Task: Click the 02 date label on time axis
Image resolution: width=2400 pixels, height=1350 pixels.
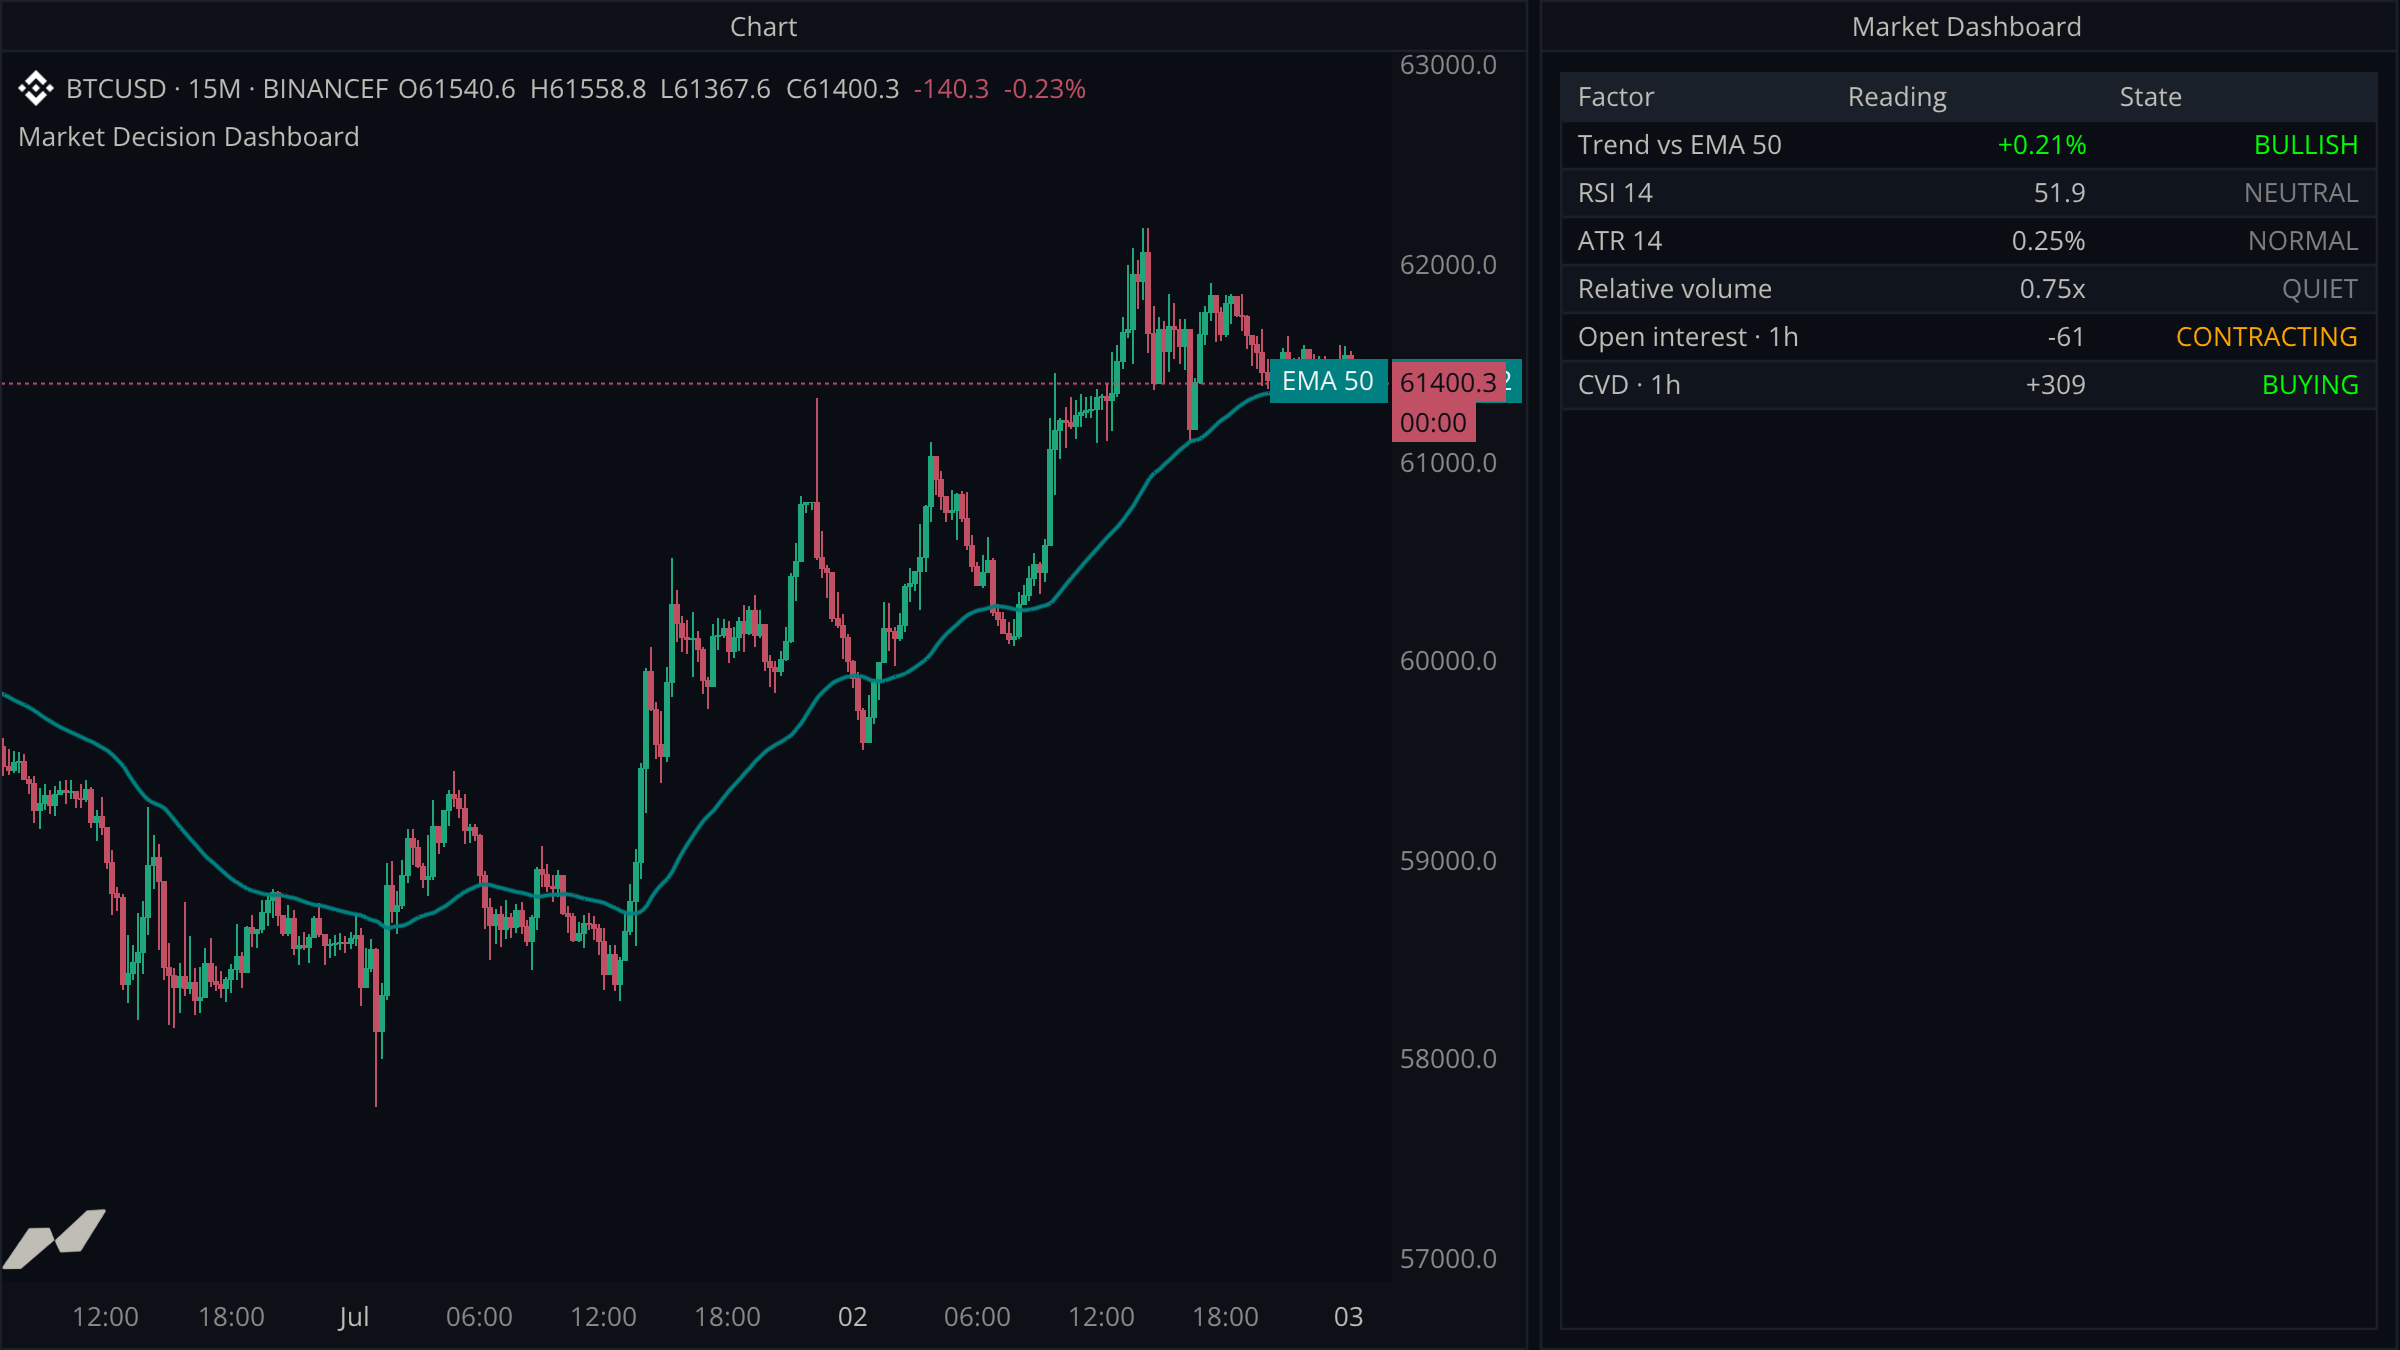Action: point(852,1317)
